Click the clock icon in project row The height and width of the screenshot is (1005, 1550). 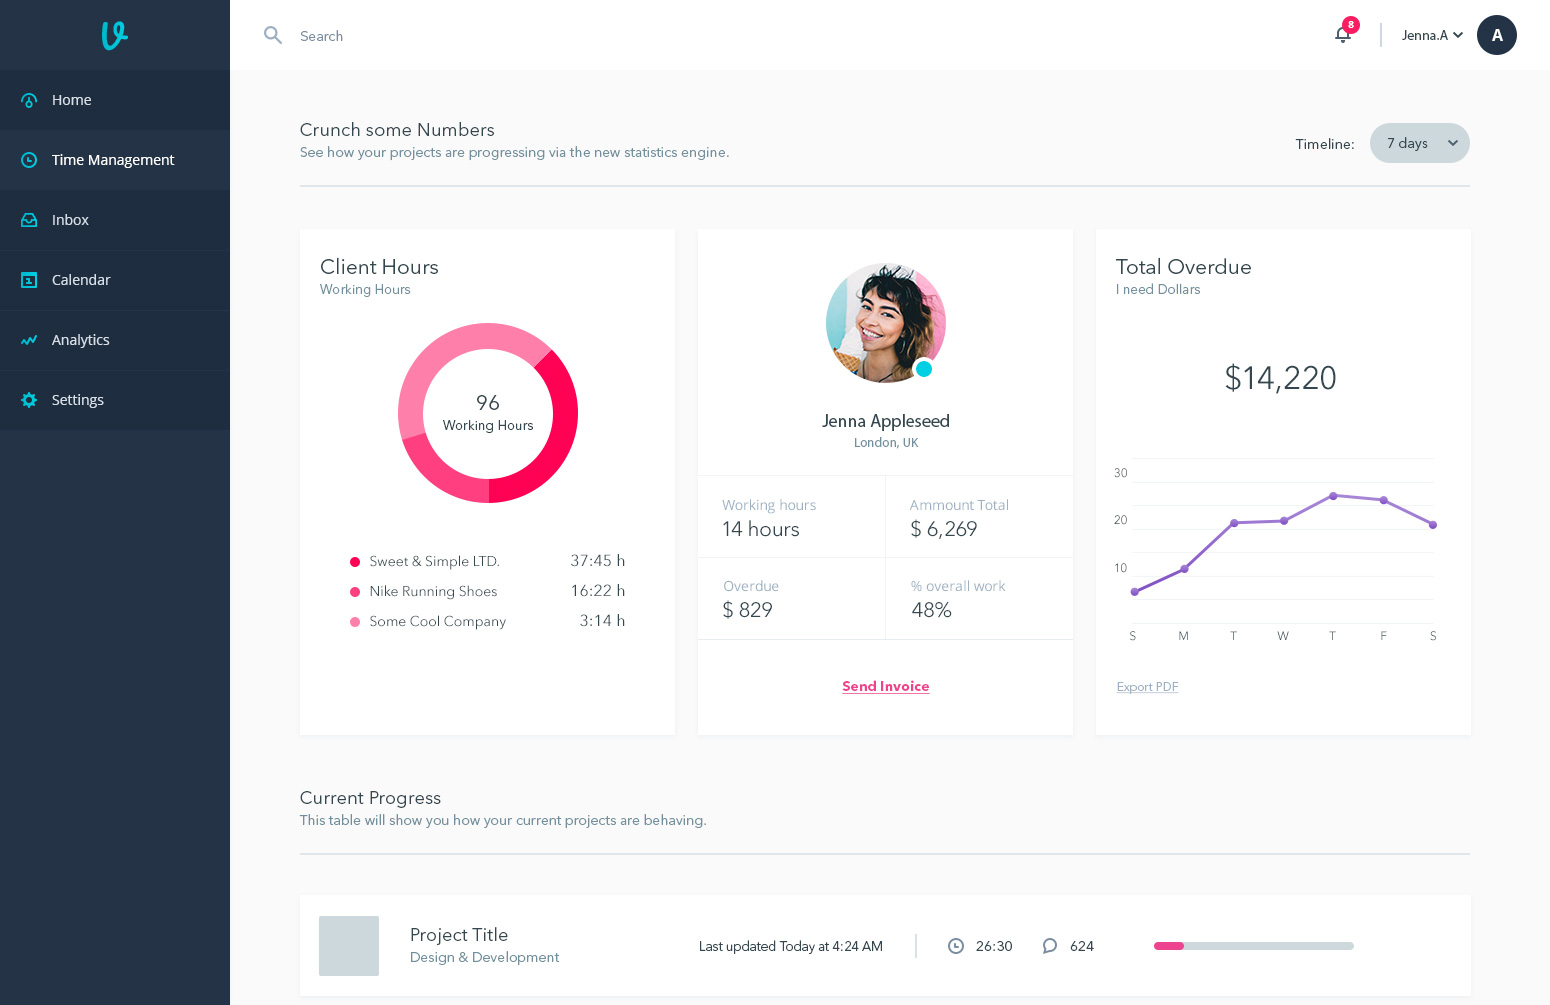click(956, 946)
